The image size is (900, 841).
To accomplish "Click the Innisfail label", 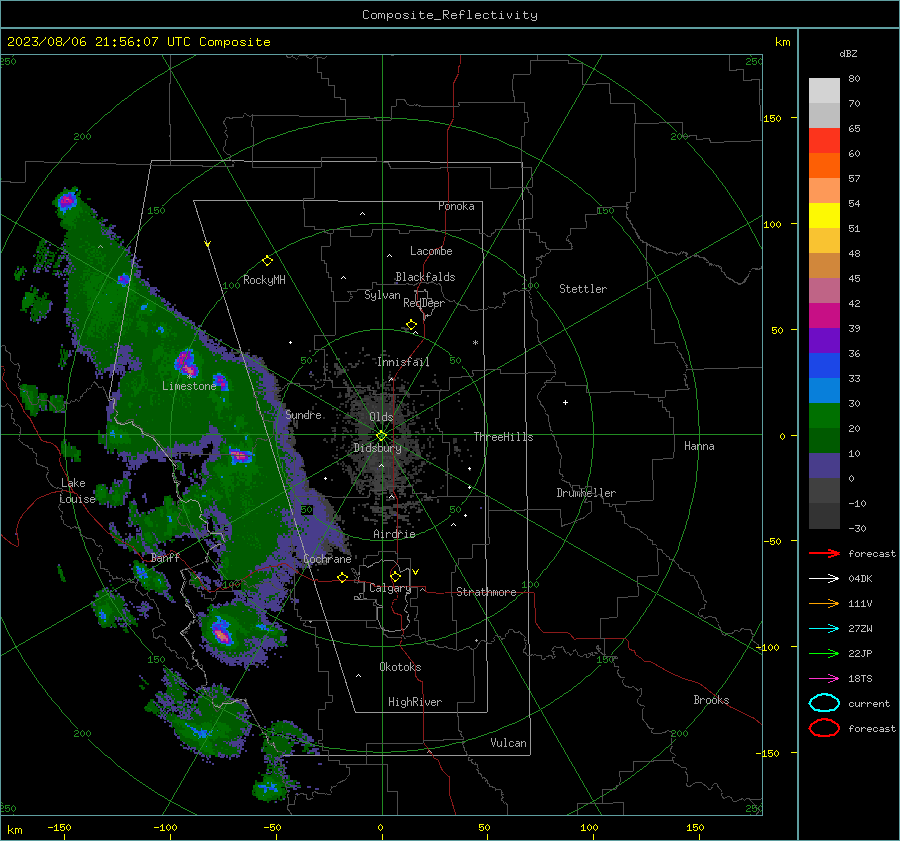I will pyautogui.click(x=403, y=362).
